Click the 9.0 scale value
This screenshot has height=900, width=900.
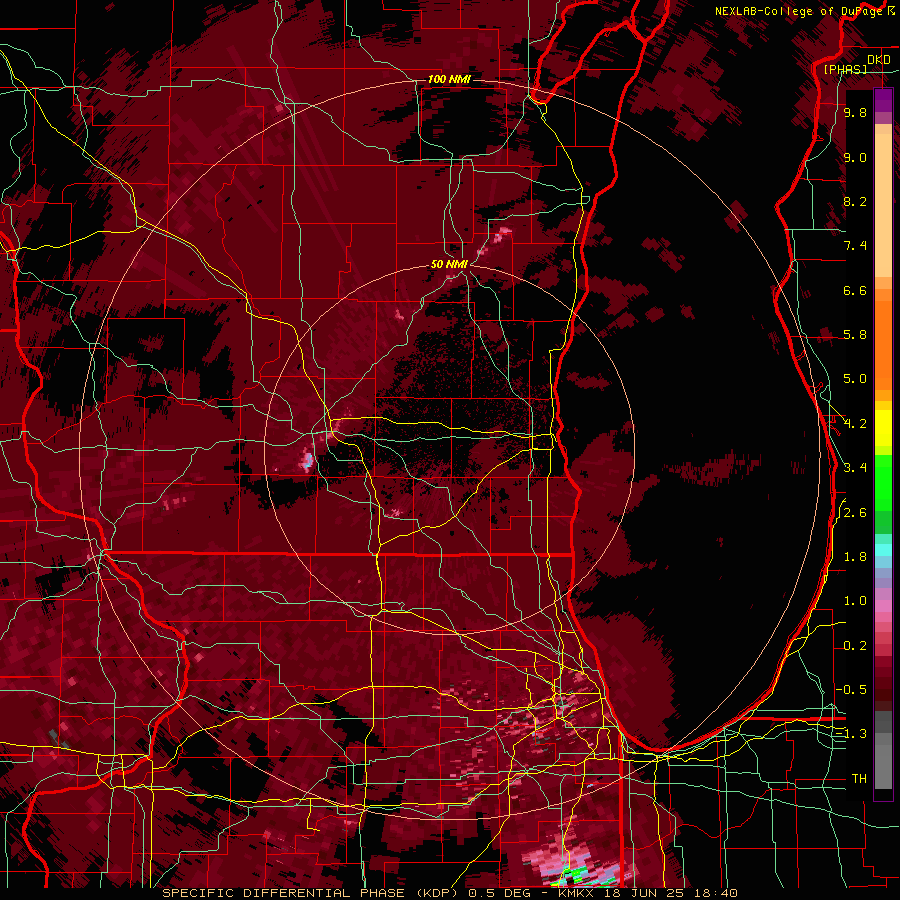pos(855,158)
